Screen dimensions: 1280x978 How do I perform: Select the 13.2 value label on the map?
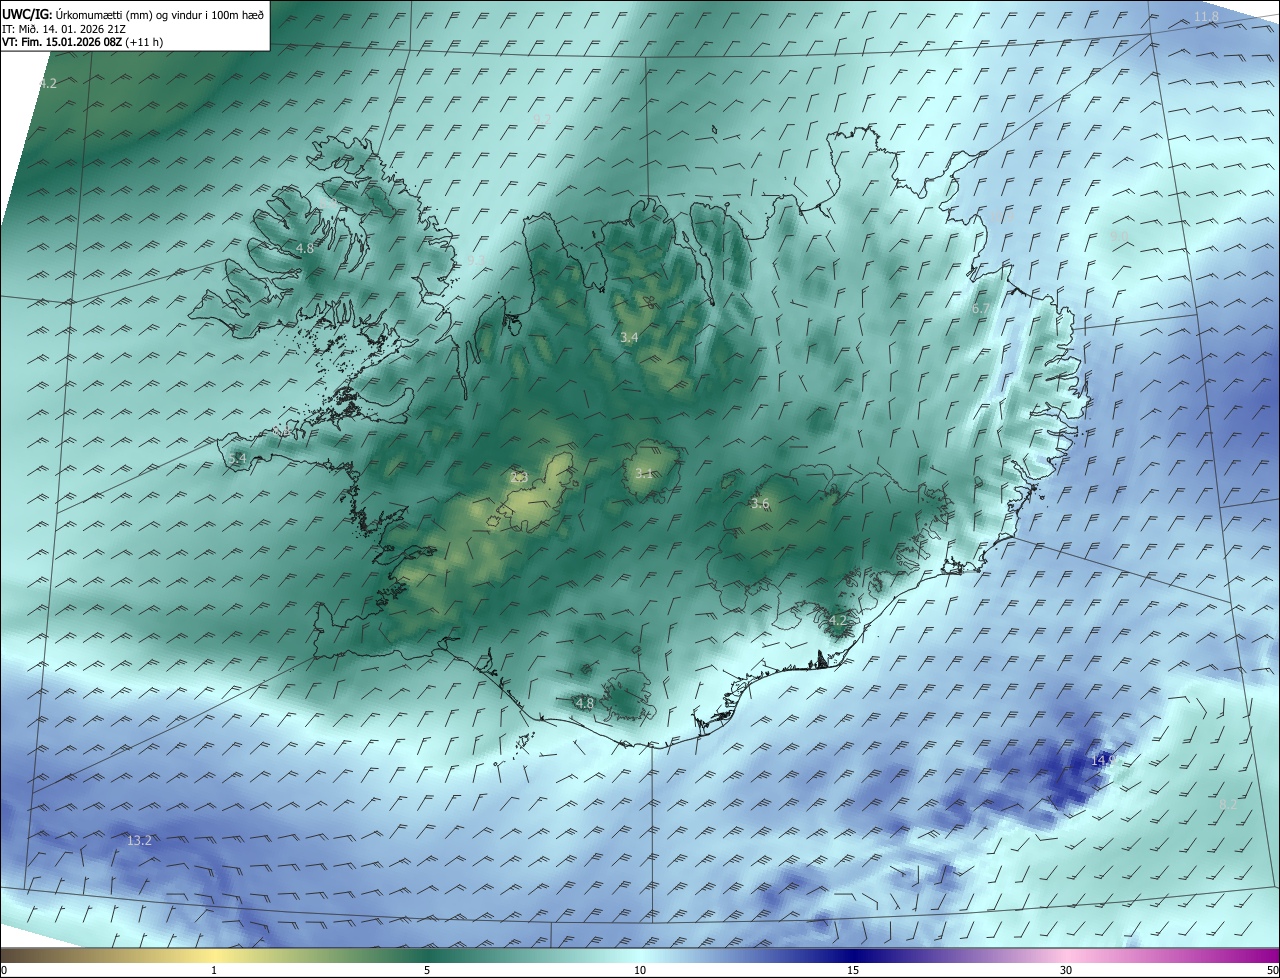pos(140,840)
